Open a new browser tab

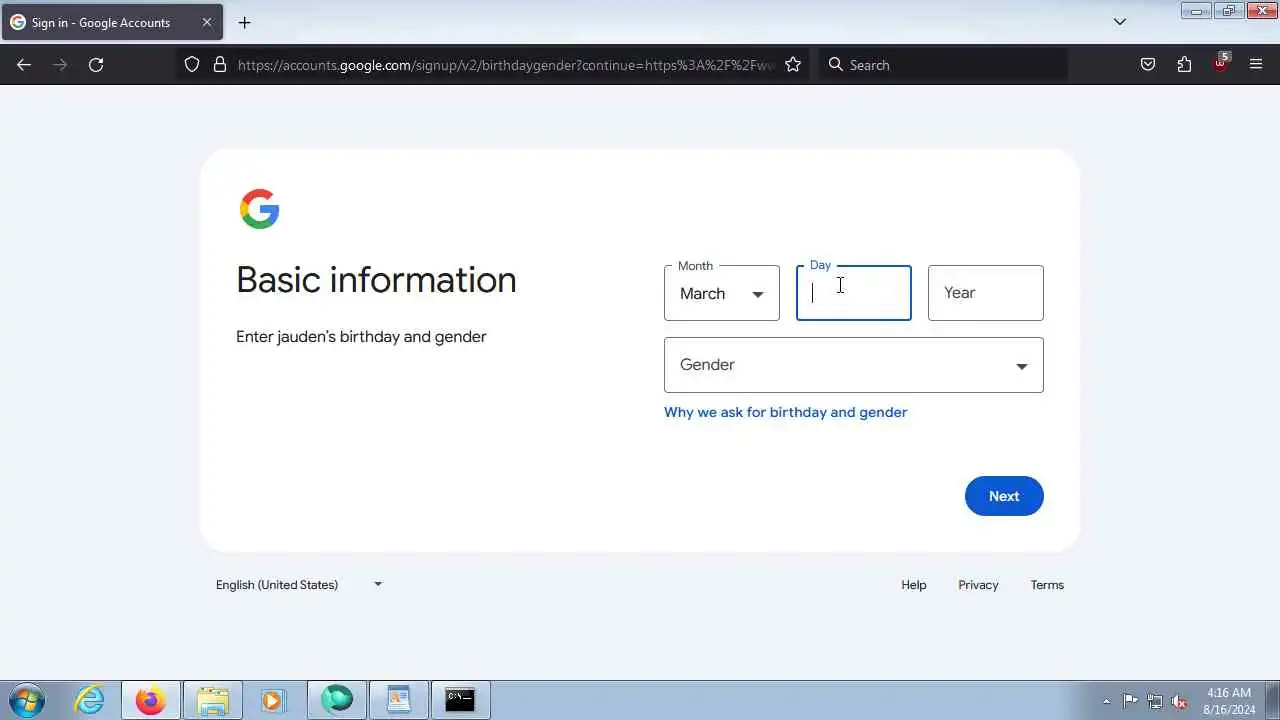[244, 22]
